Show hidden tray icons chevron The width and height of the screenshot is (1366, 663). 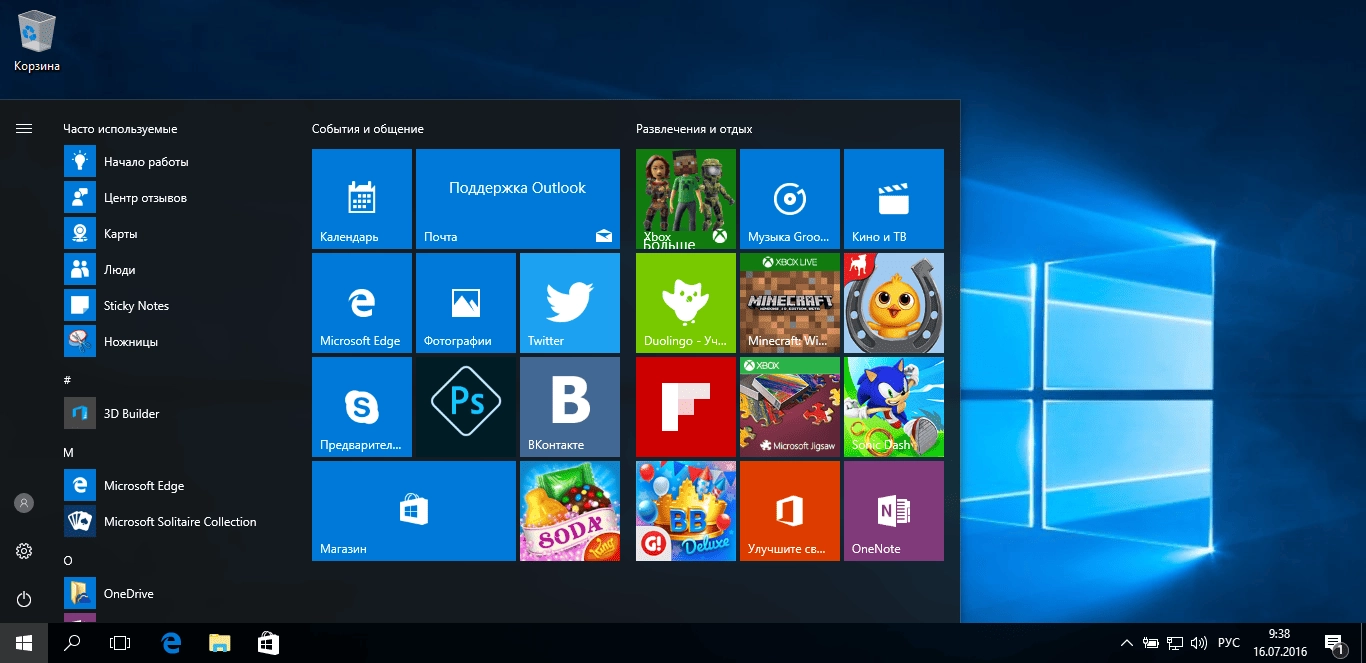[x=1126, y=643]
